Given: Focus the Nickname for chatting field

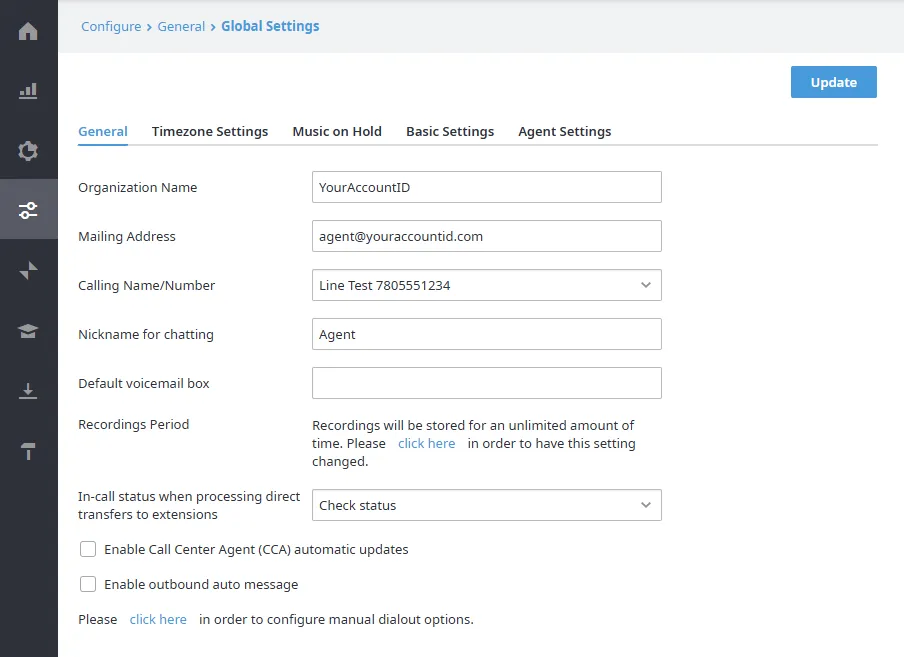Looking at the screenshot, I should click(487, 334).
